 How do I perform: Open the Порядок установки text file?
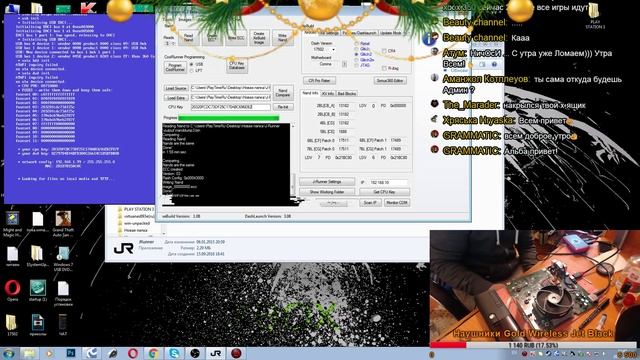coord(63,293)
